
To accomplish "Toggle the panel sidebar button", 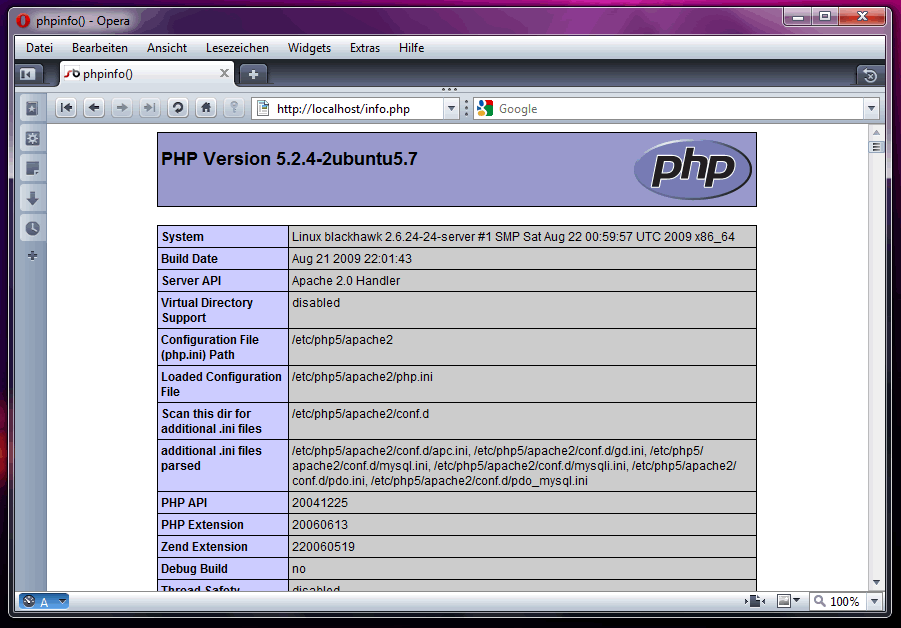I will pos(28,74).
